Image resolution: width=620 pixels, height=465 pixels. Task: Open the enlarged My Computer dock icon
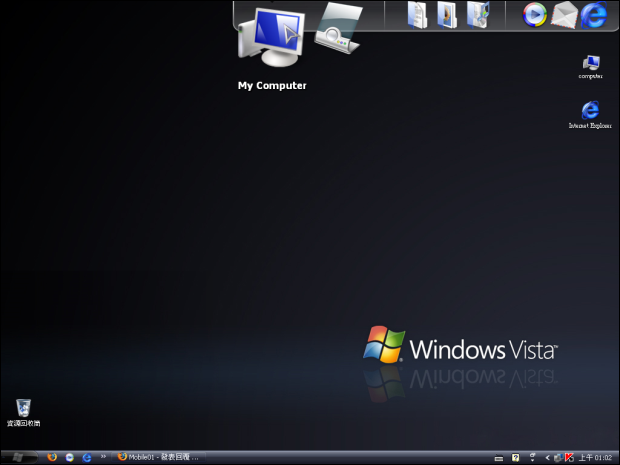click(272, 38)
